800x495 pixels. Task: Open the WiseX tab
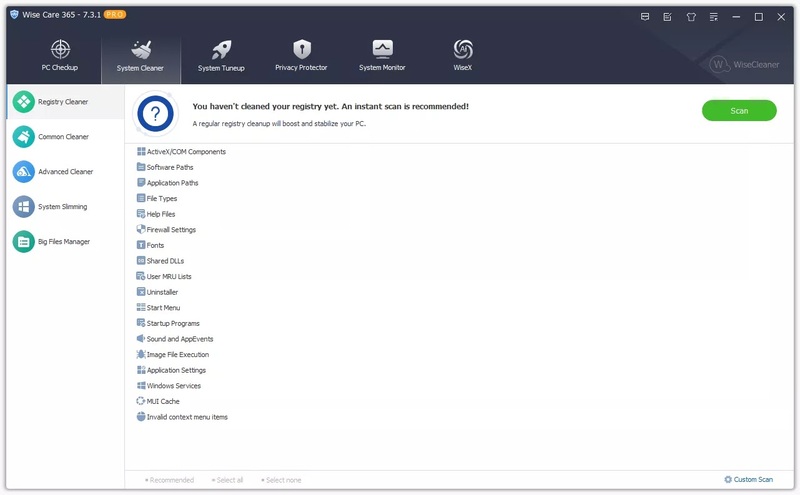[x=463, y=55]
